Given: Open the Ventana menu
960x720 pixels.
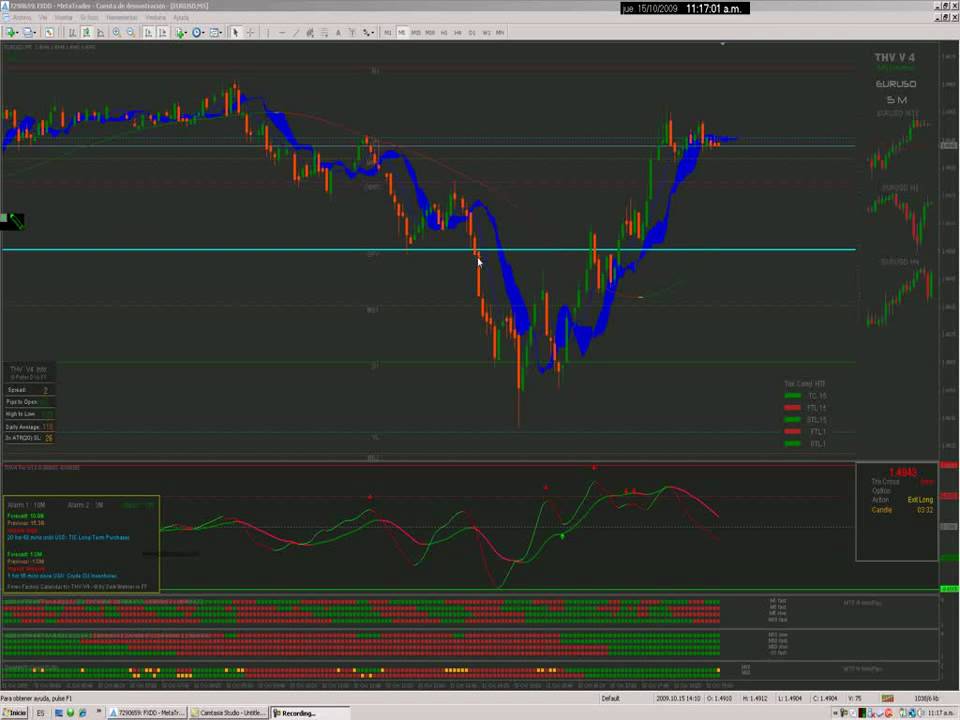Looking at the screenshot, I should [156, 17].
